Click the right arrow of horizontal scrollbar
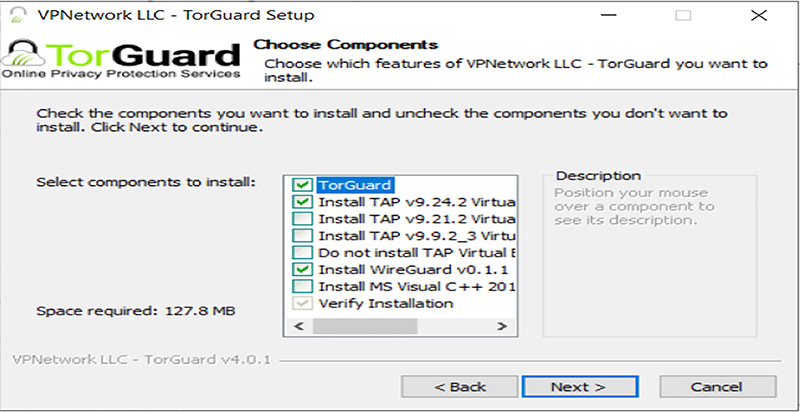 [x=502, y=326]
